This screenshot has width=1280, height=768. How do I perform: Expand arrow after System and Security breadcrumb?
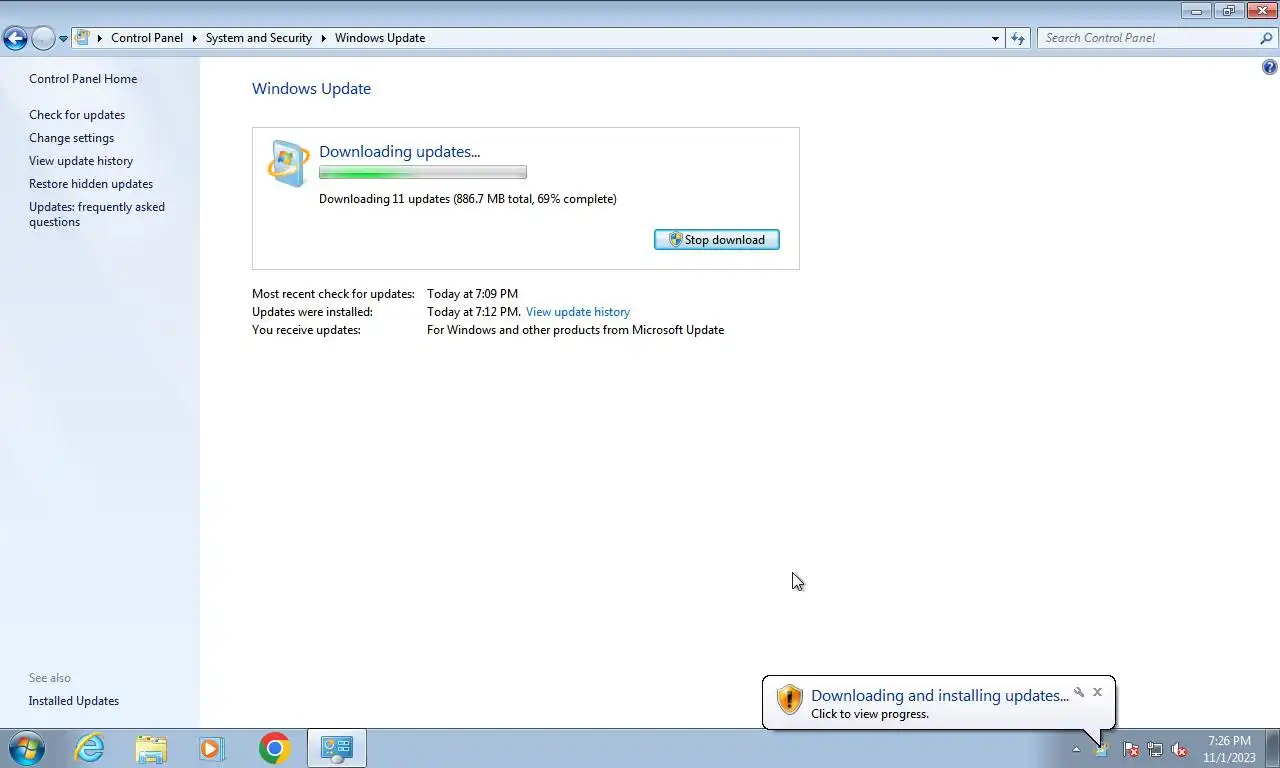[x=324, y=38]
